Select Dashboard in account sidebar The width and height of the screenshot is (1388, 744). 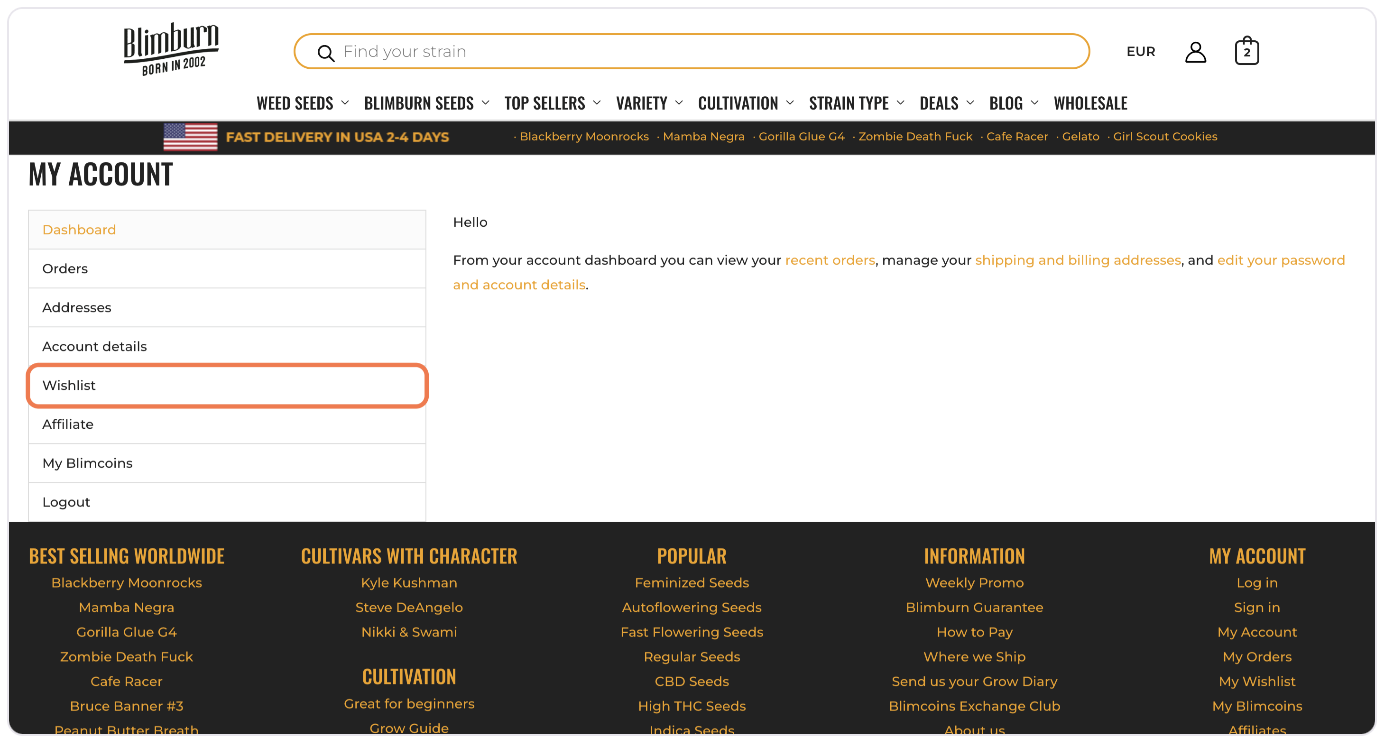point(227,230)
